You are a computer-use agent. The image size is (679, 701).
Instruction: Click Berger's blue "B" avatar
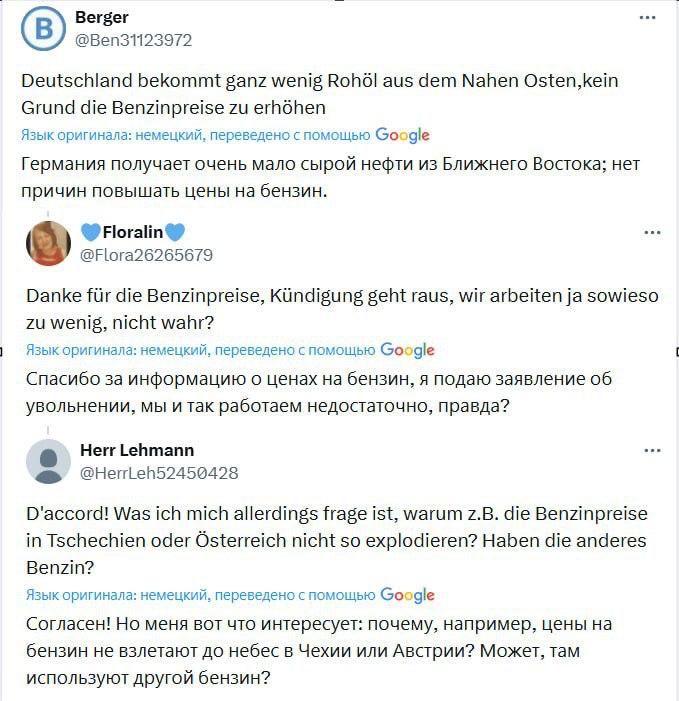tap(43, 29)
